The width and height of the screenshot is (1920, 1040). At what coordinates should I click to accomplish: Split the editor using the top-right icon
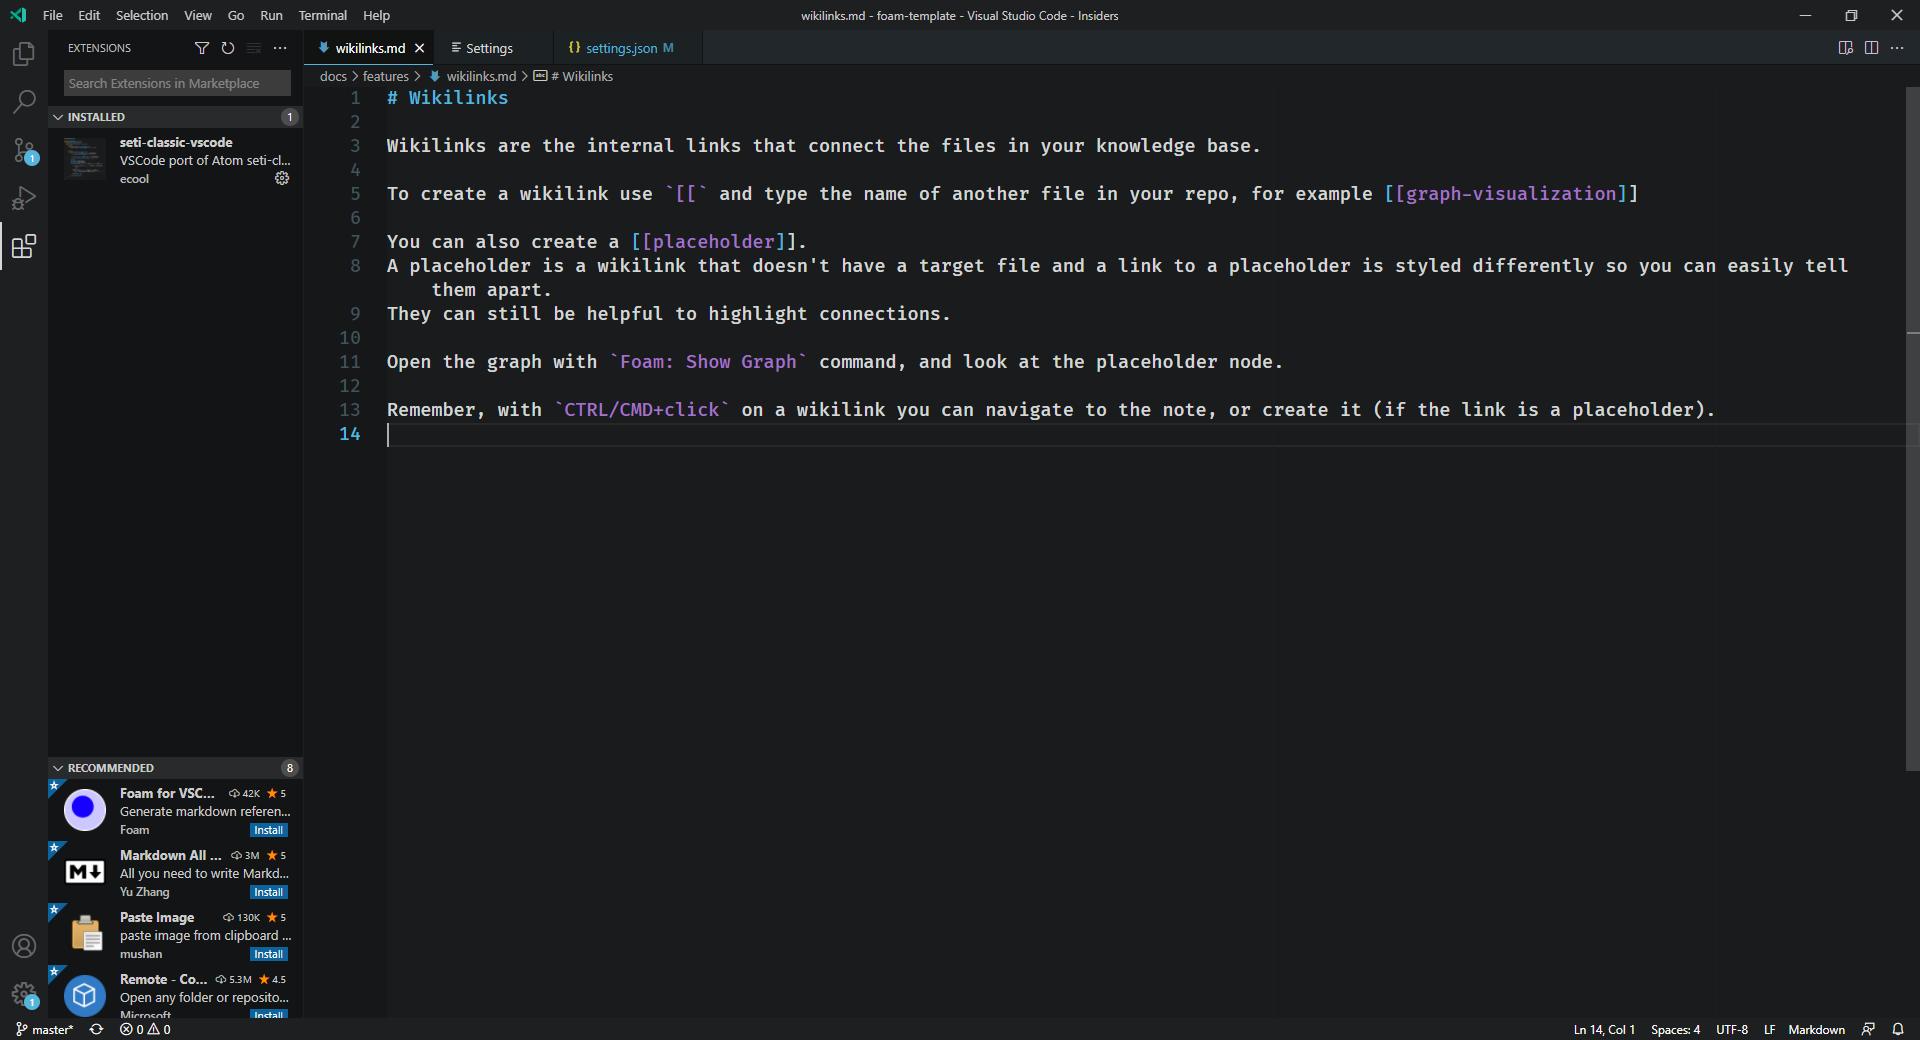tap(1871, 47)
